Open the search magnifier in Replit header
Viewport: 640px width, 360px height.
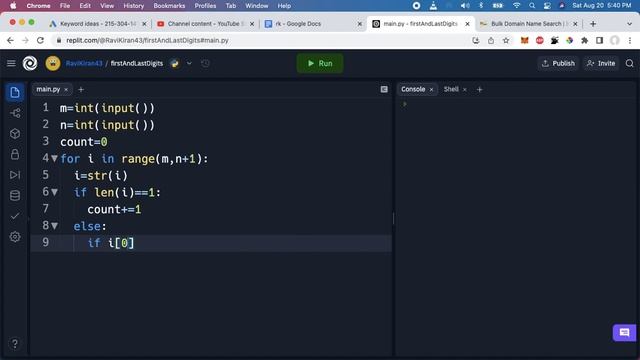point(629,63)
